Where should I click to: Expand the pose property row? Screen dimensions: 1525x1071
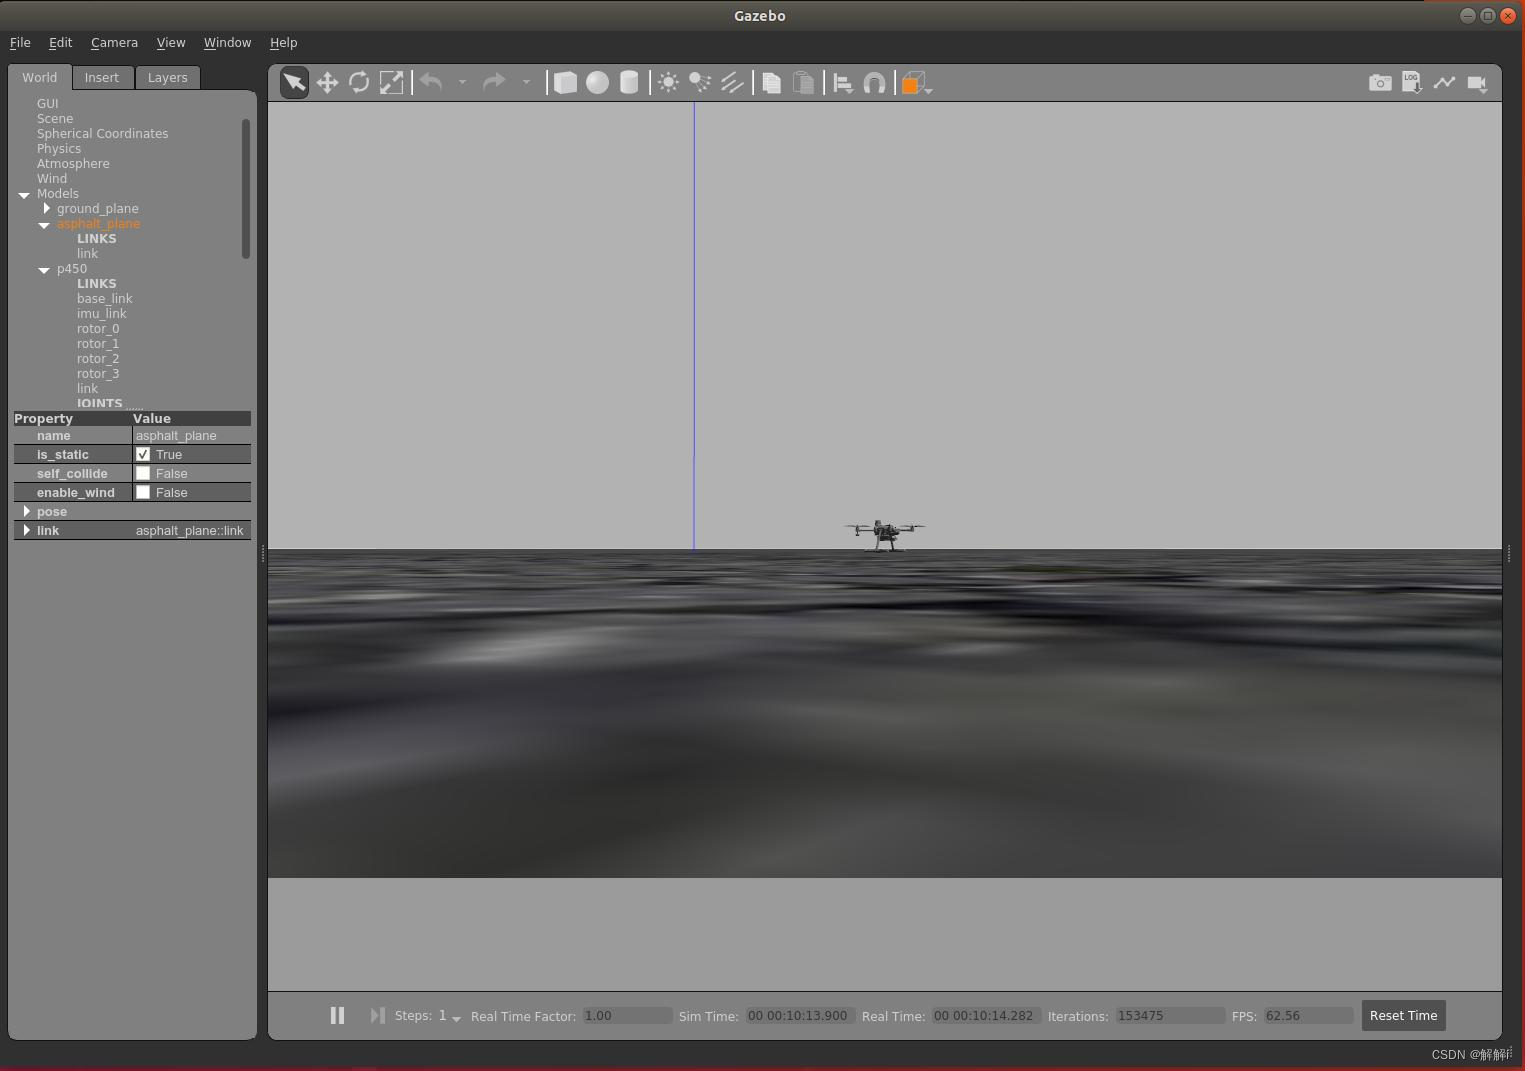[27, 511]
